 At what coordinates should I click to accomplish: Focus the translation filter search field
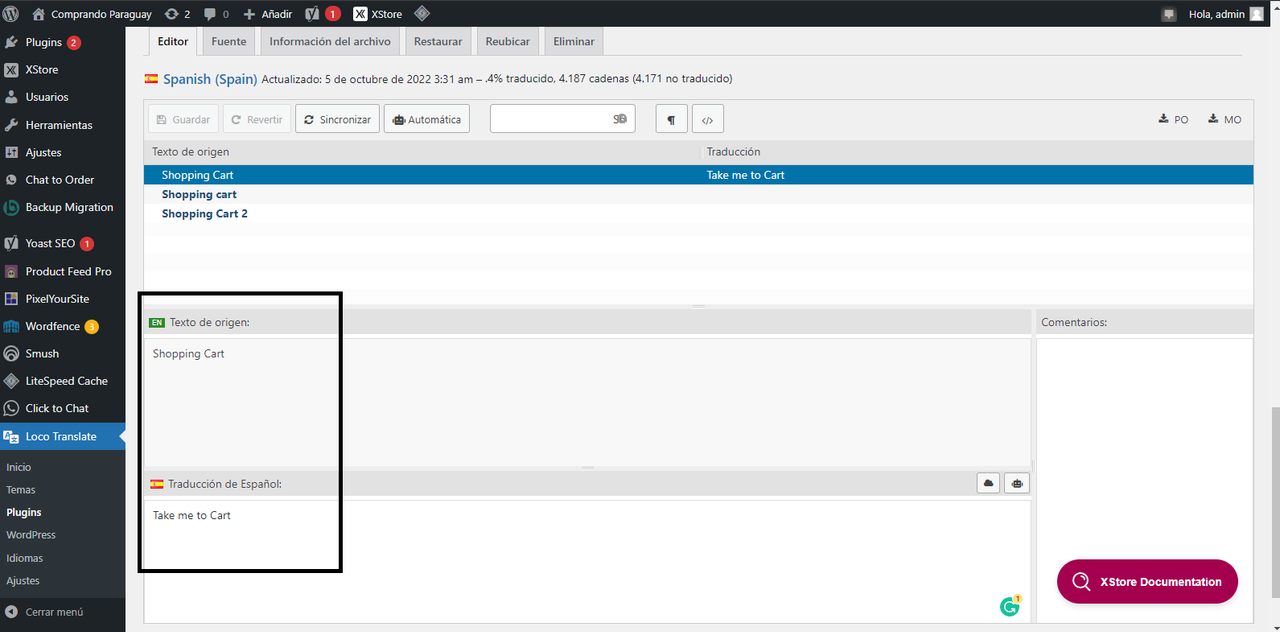[x=562, y=119]
